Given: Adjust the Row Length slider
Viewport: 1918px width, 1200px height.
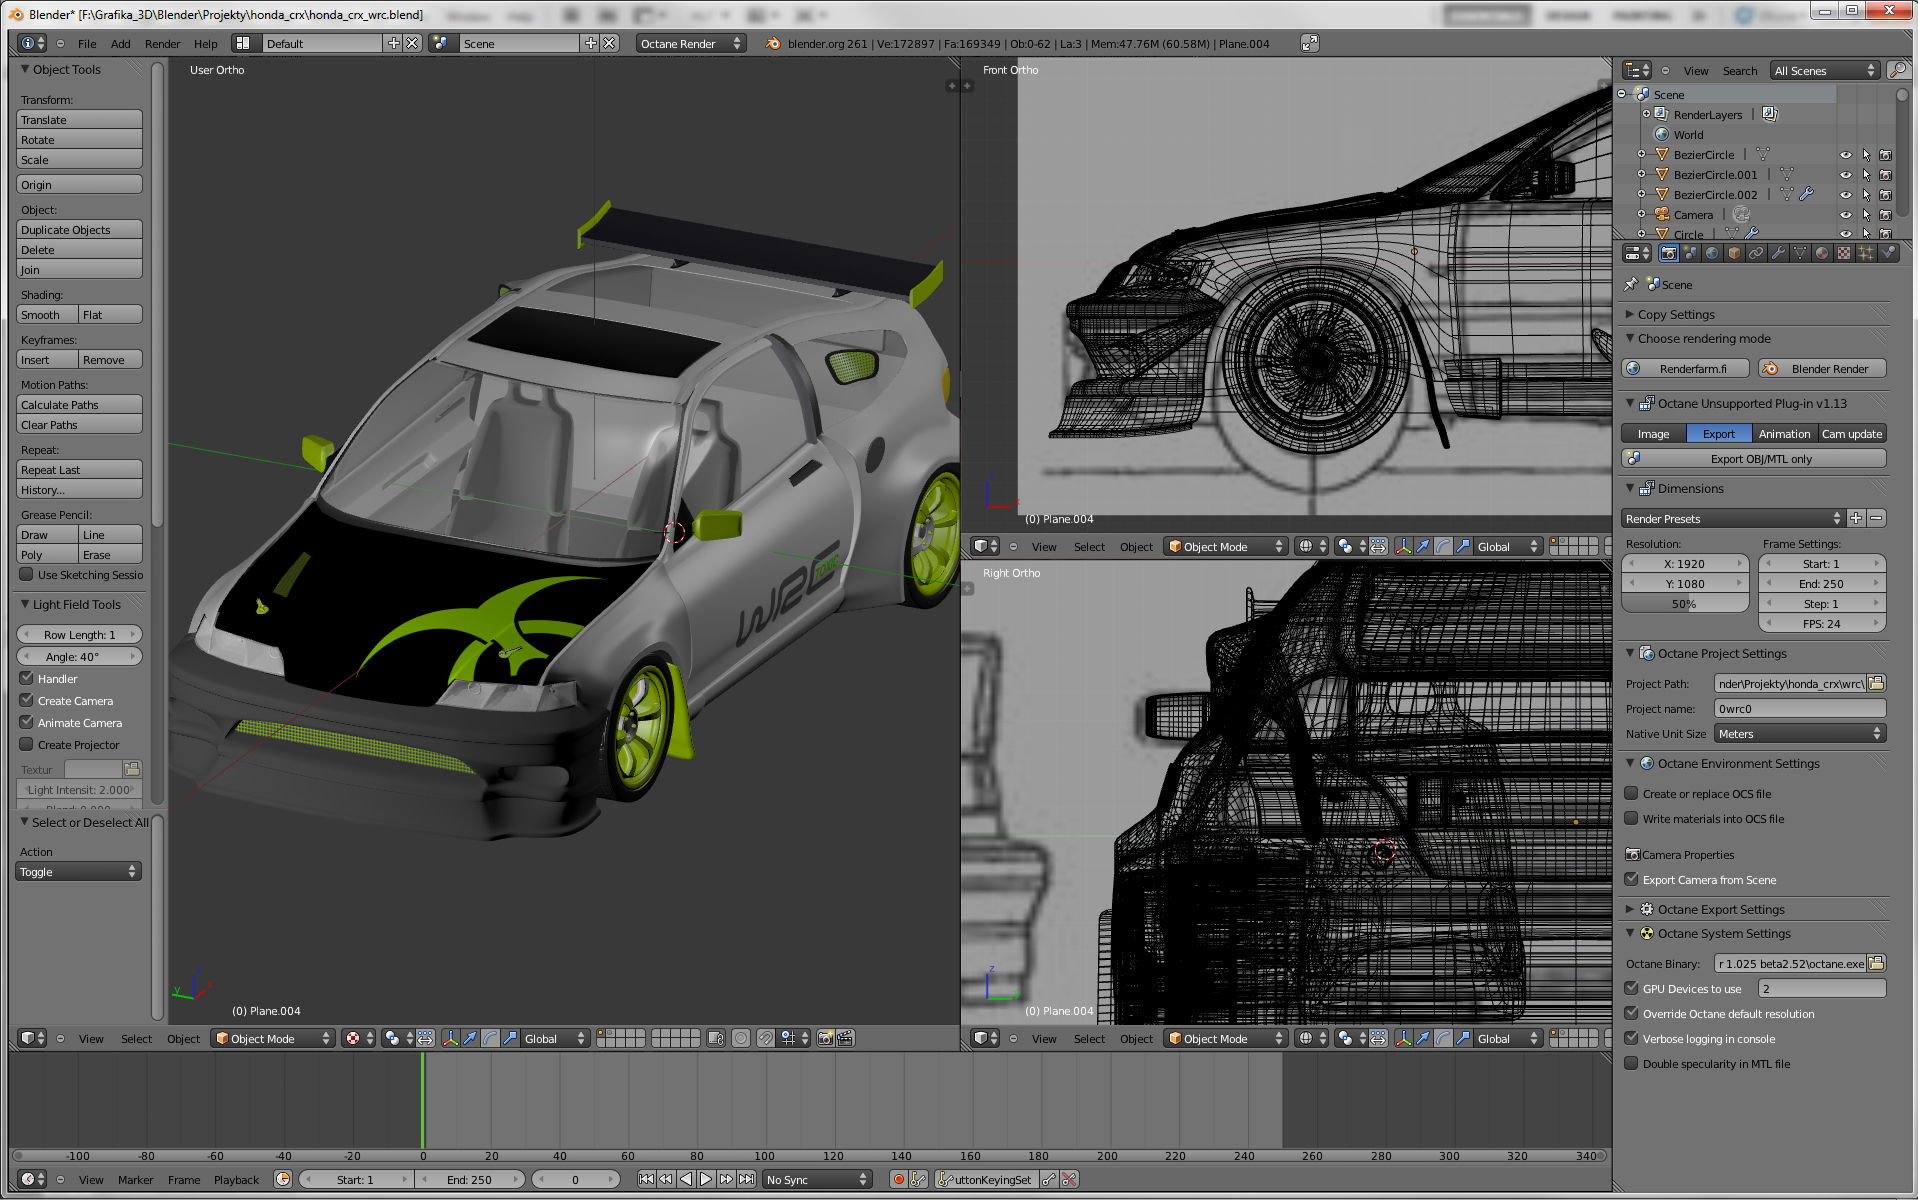Looking at the screenshot, I should pos(79,635).
